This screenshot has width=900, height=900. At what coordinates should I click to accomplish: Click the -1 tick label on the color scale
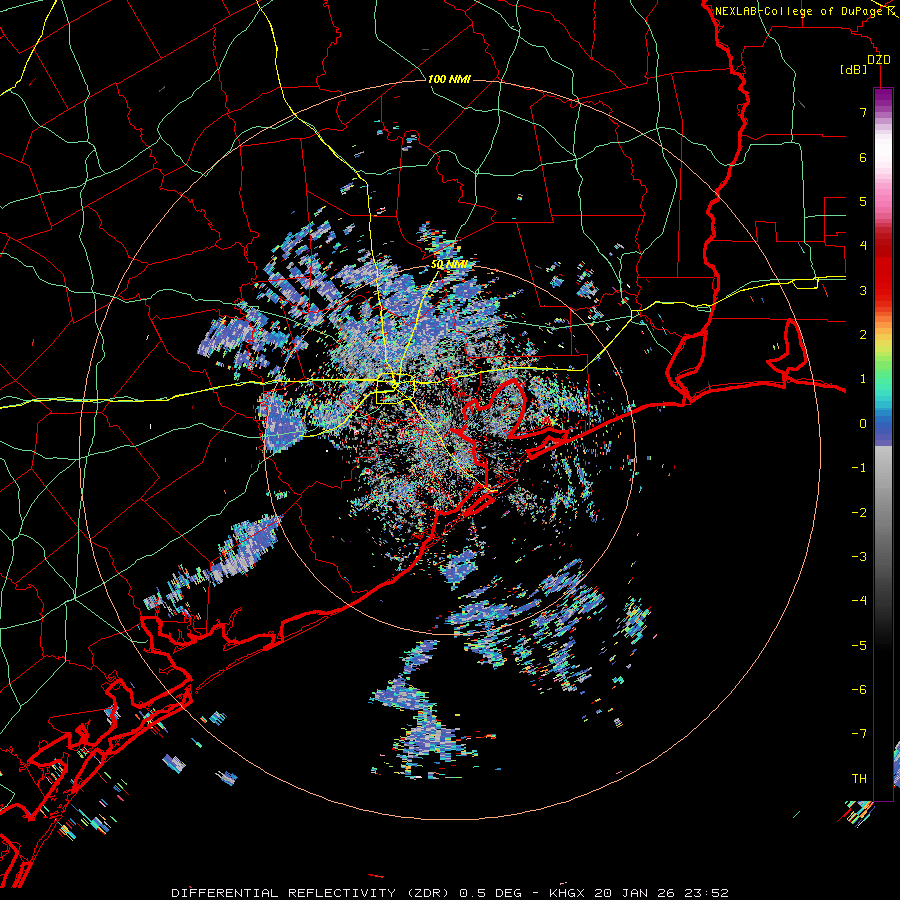pyautogui.click(x=859, y=468)
